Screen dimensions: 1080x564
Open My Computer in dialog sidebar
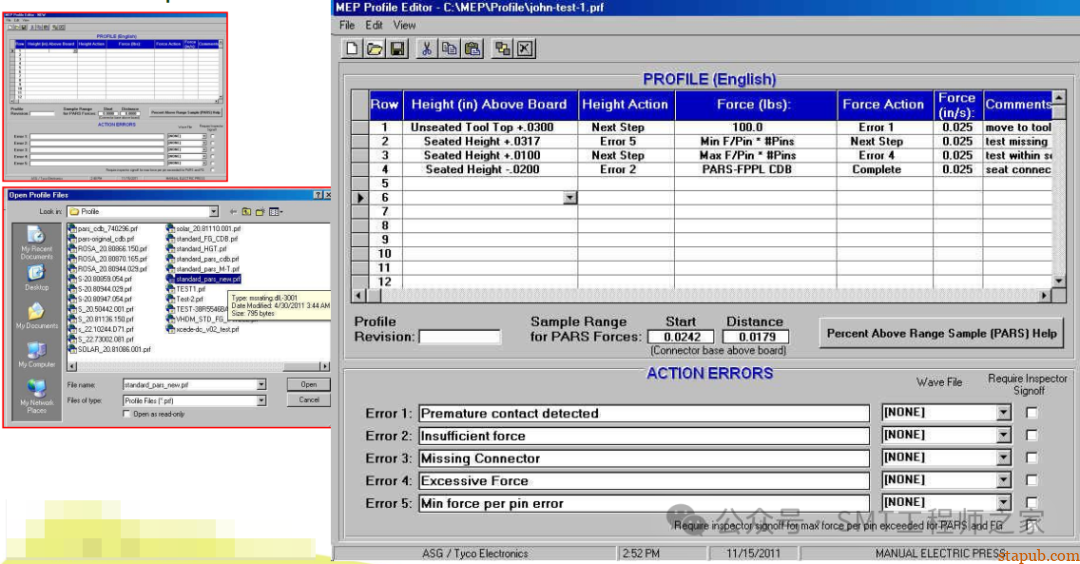(37, 354)
